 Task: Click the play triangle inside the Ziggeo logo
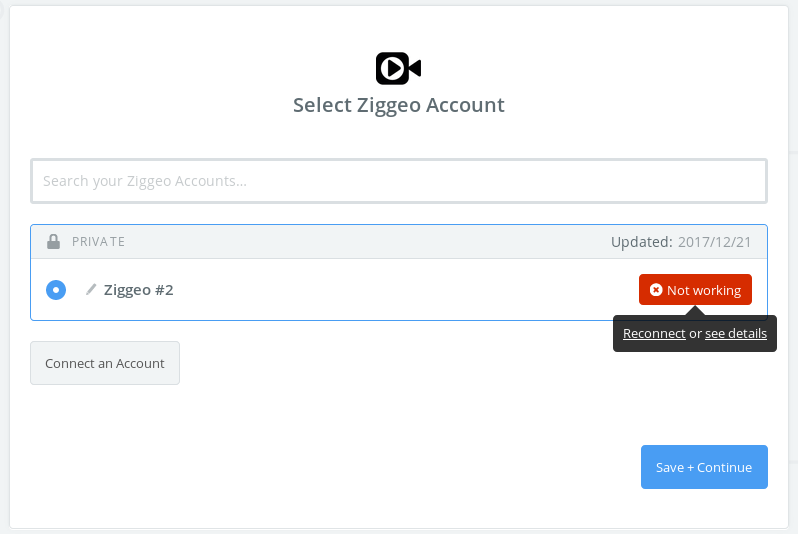(392, 68)
